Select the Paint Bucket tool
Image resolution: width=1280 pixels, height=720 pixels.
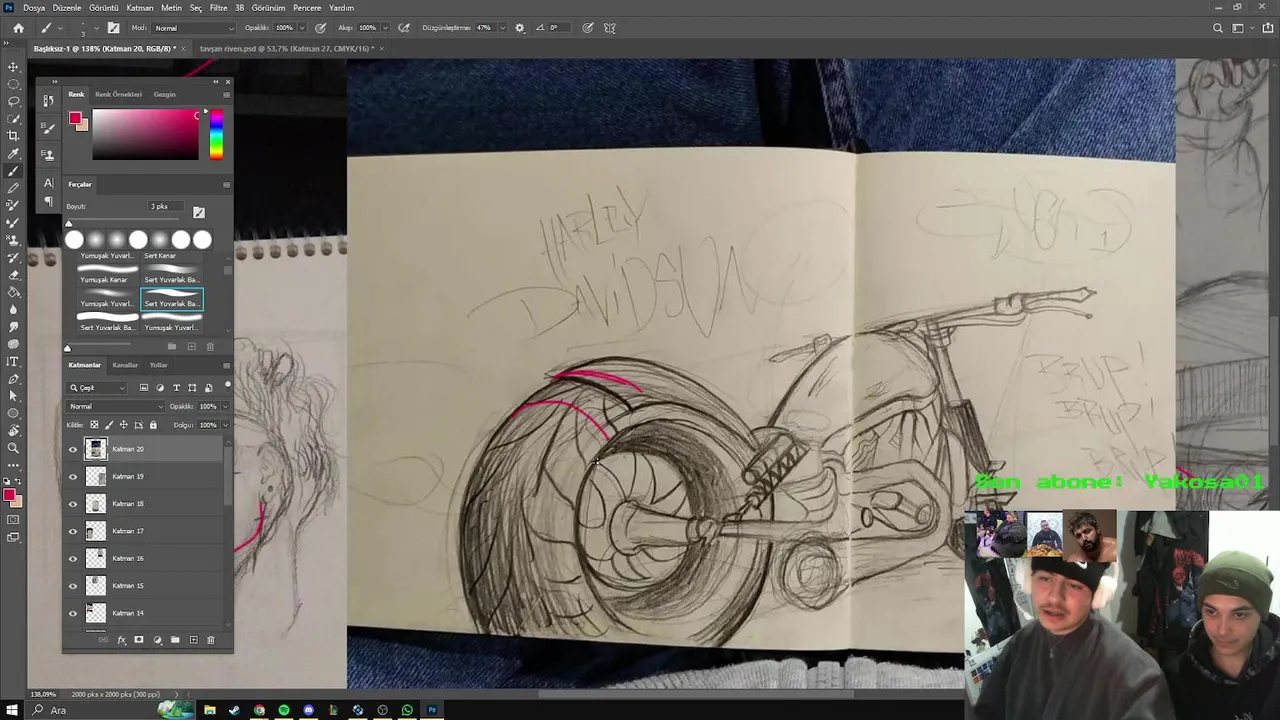[13, 292]
